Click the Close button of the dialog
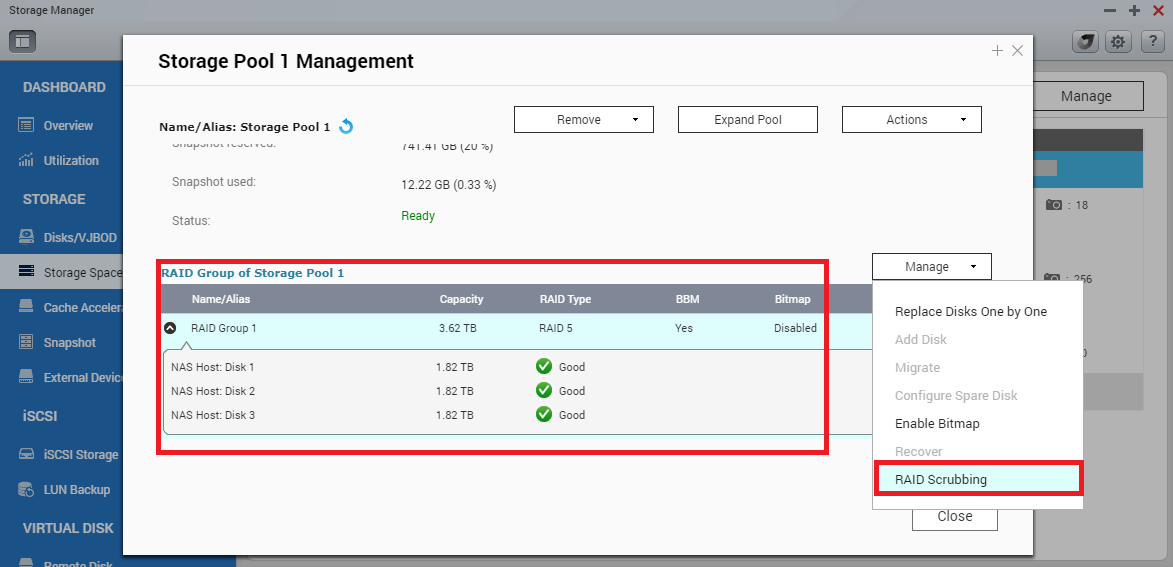 [955, 517]
